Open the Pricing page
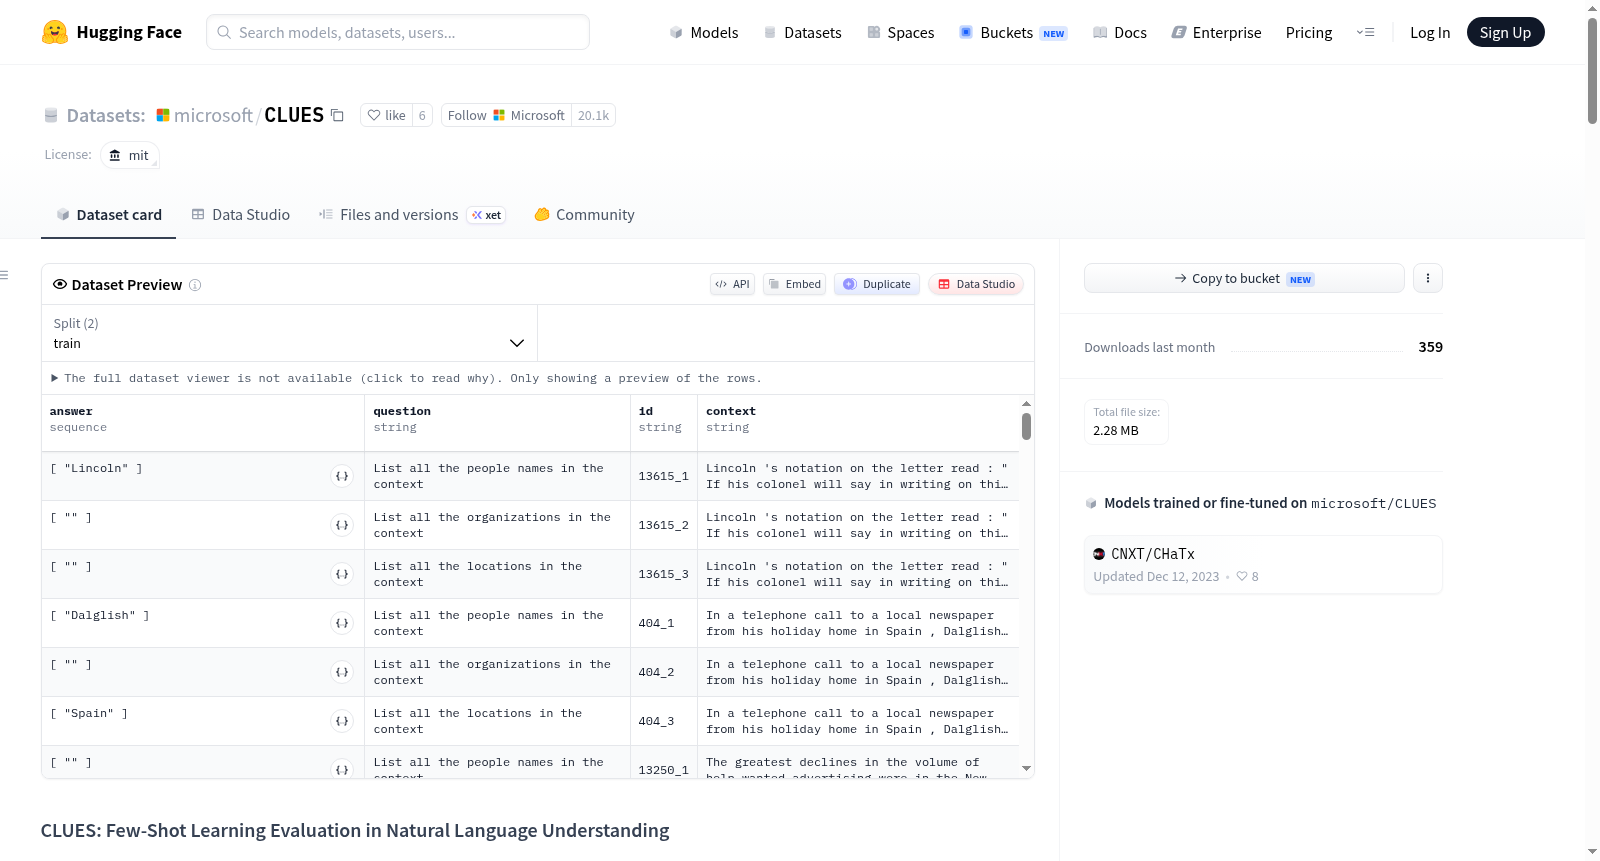1600x861 pixels. (x=1309, y=32)
